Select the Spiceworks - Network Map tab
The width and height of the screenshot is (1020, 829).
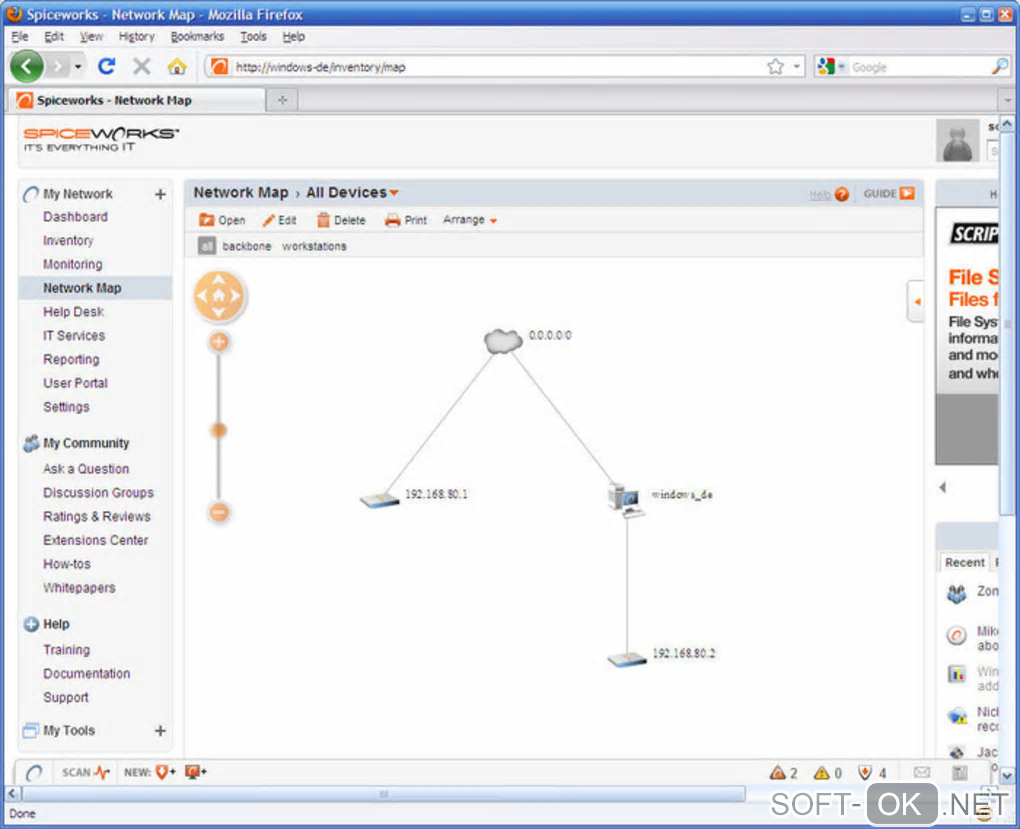[x=135, y=100]
